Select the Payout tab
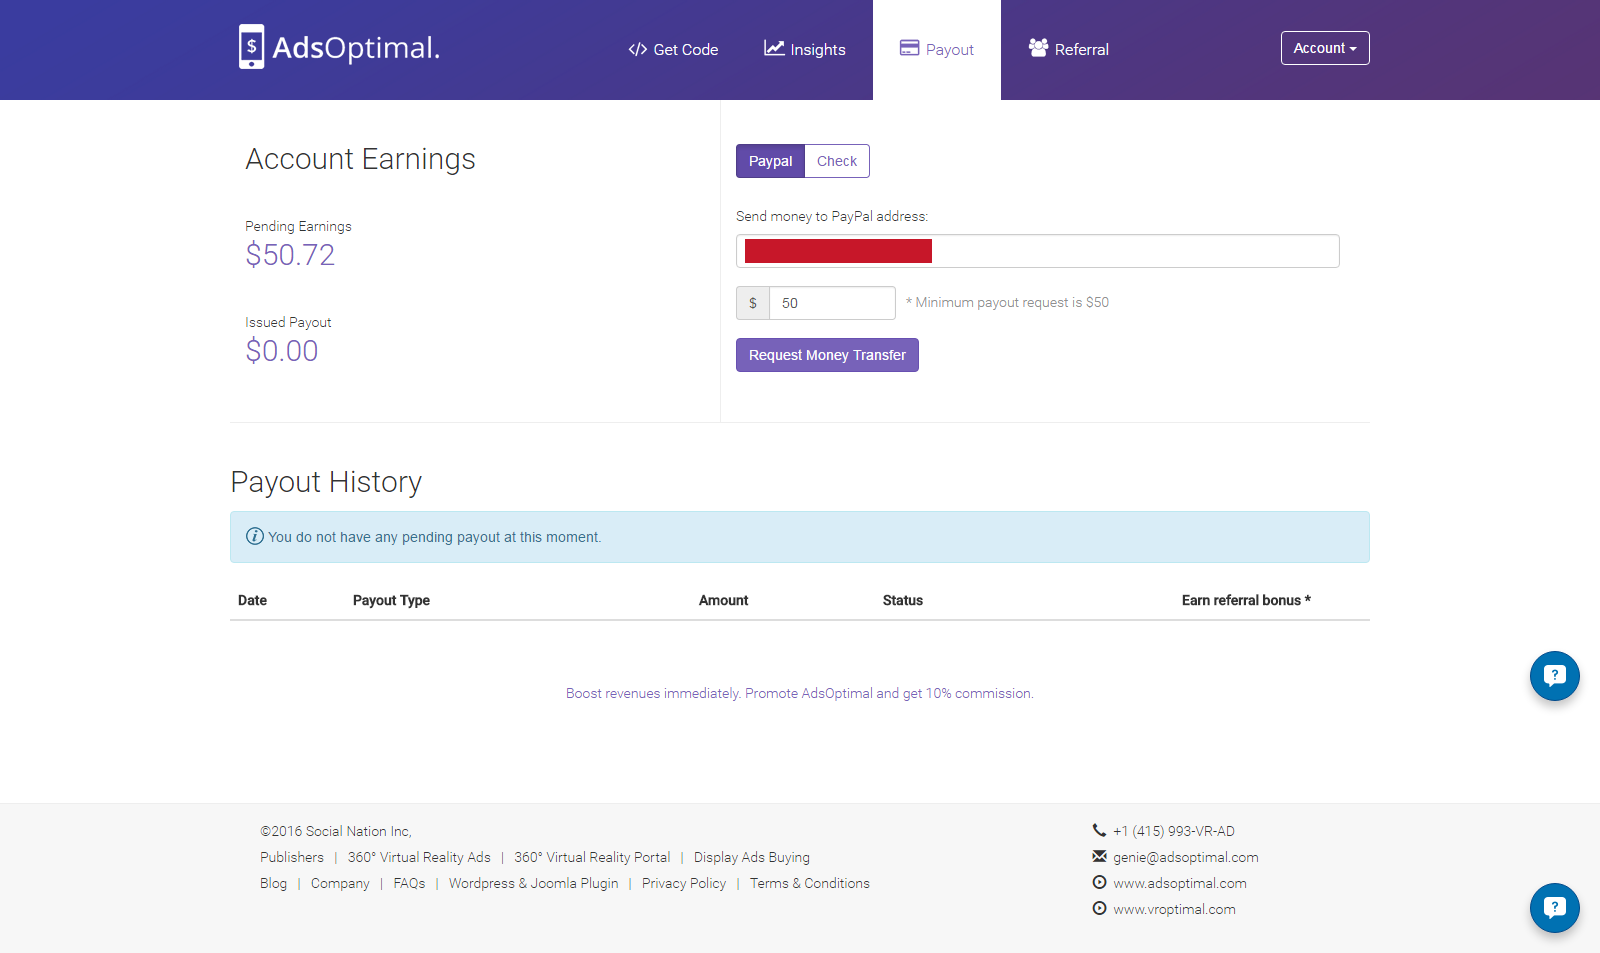Viewport: 1600px width, 953px height. 937,50
